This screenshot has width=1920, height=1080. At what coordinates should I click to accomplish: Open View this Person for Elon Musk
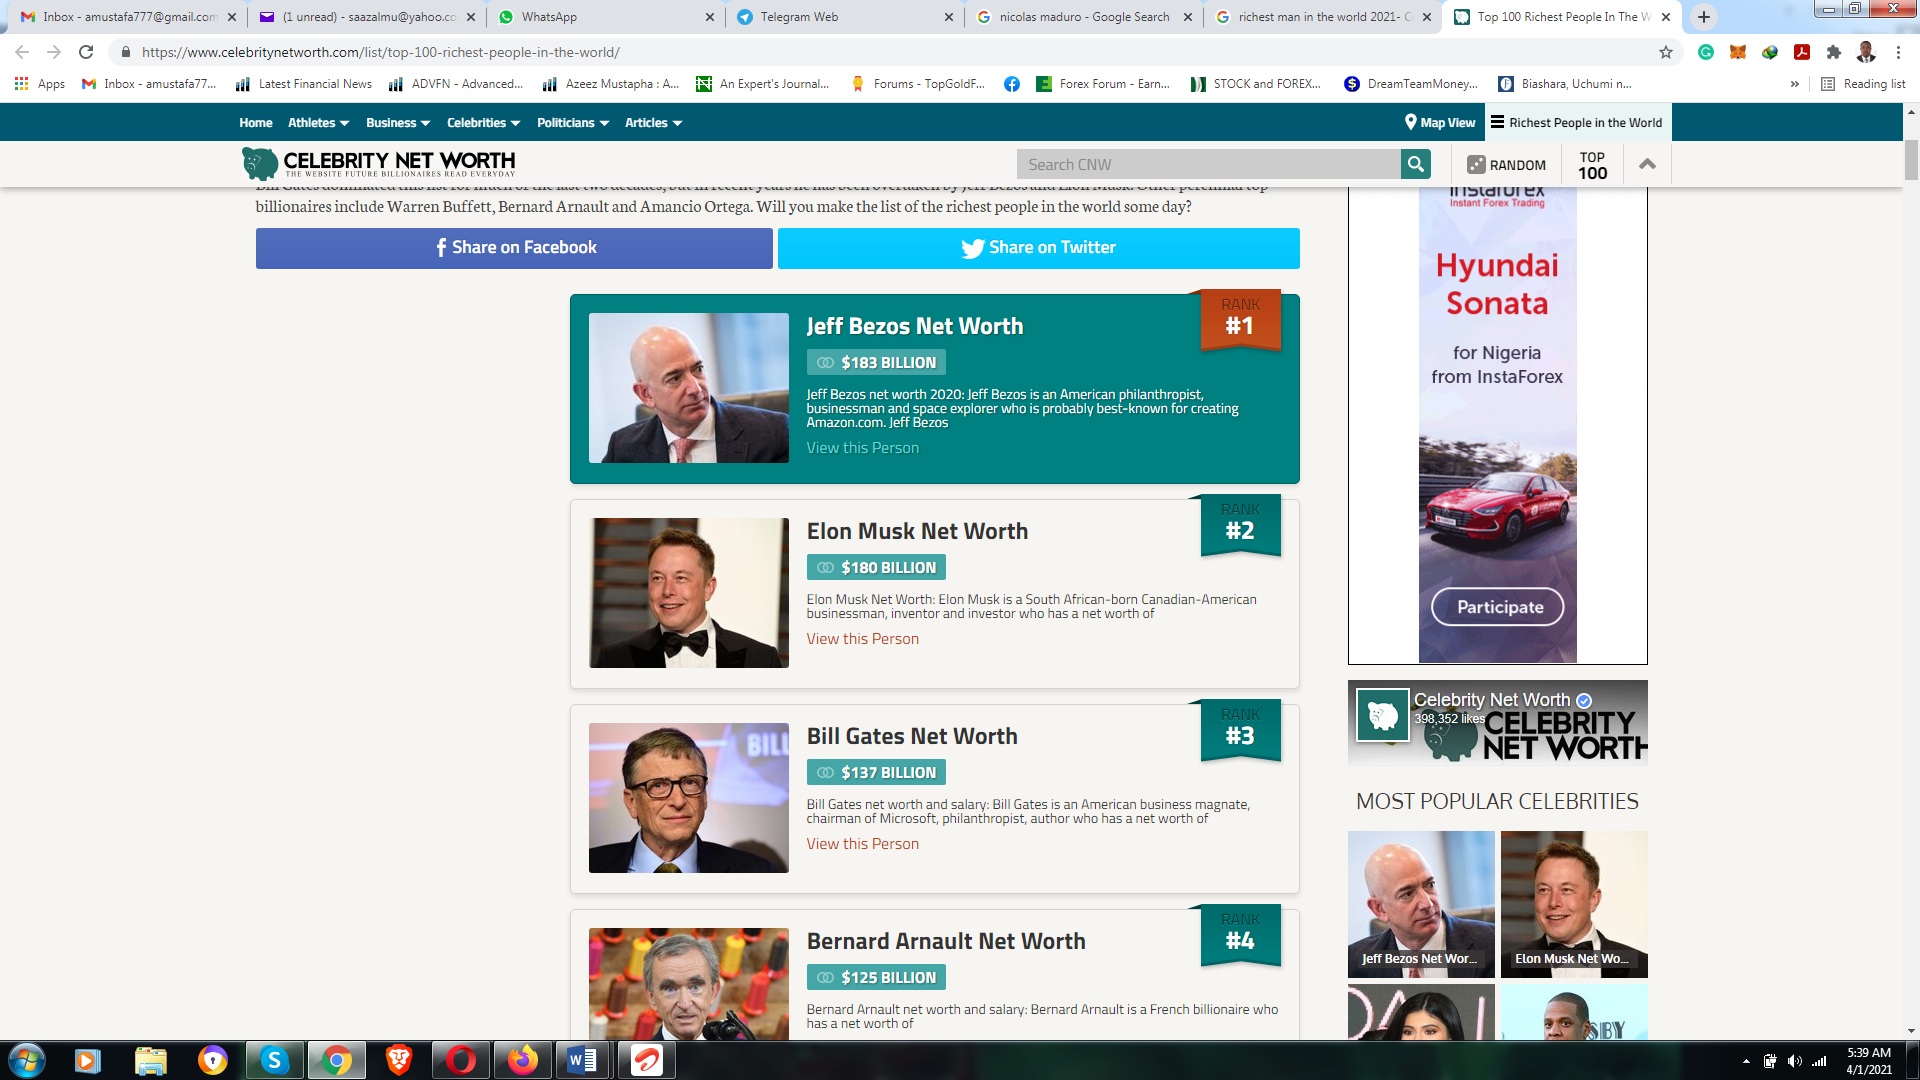862,639
